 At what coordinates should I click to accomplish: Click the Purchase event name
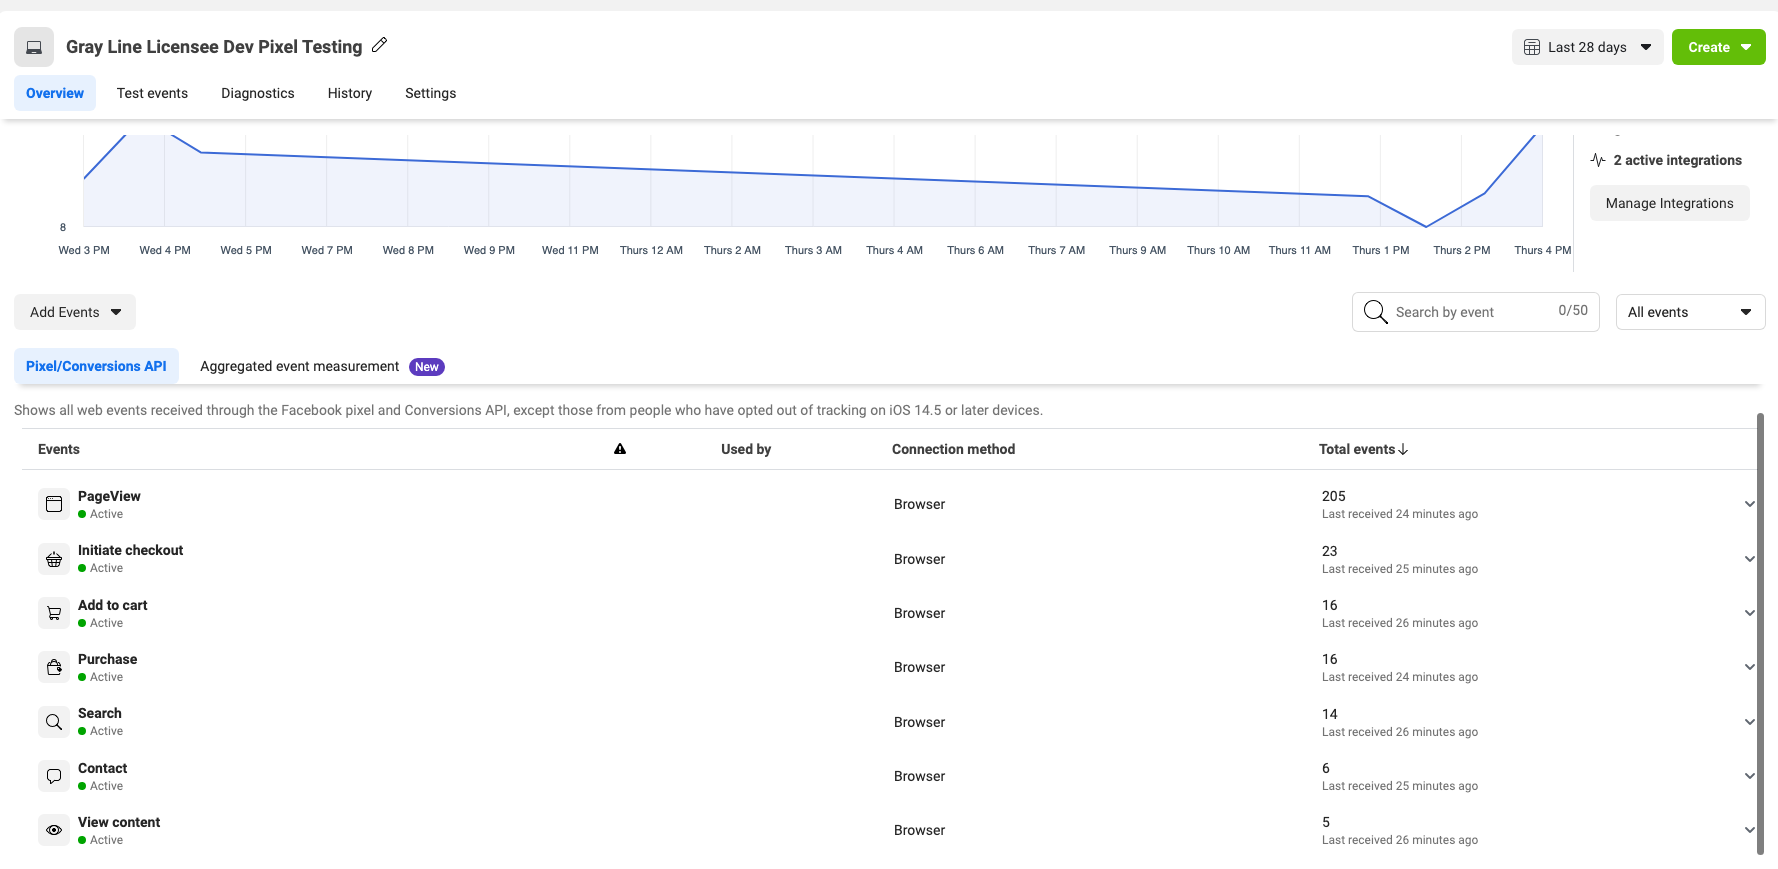[108, 659]
